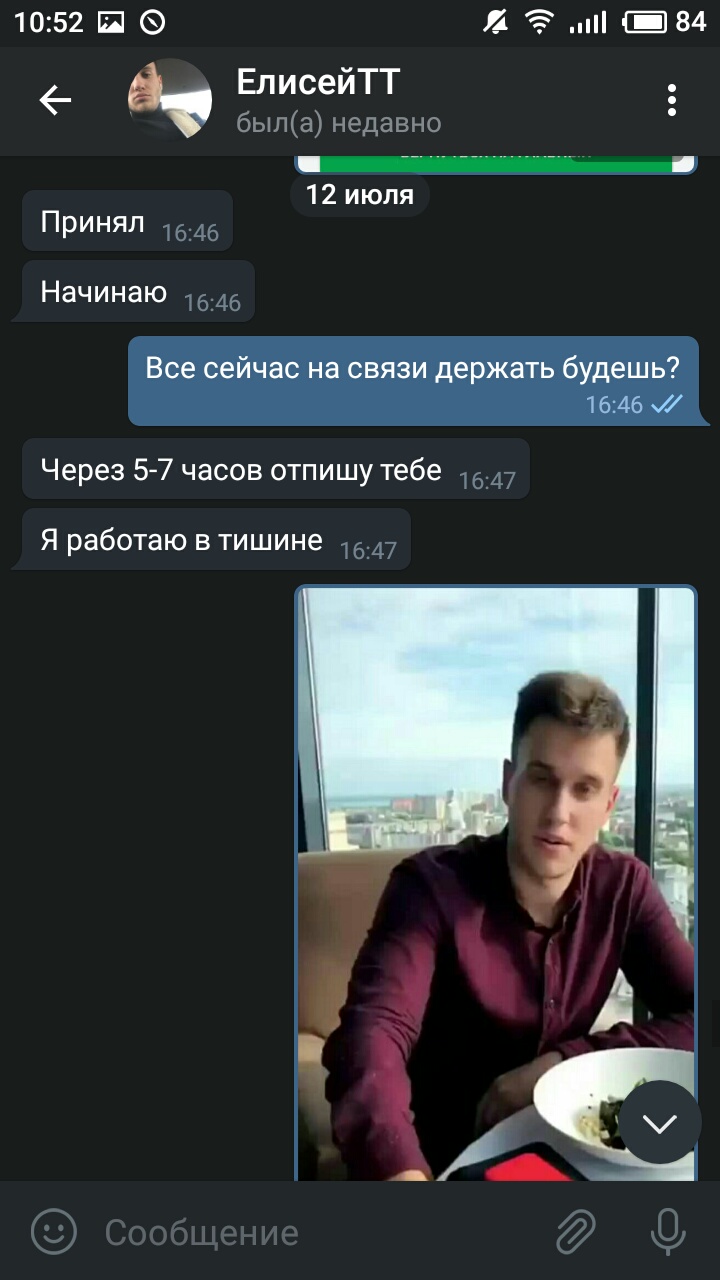The image size is (720, 1280).
Task: Attach a file with the paperclip icon
Action: coord(576,1231)
